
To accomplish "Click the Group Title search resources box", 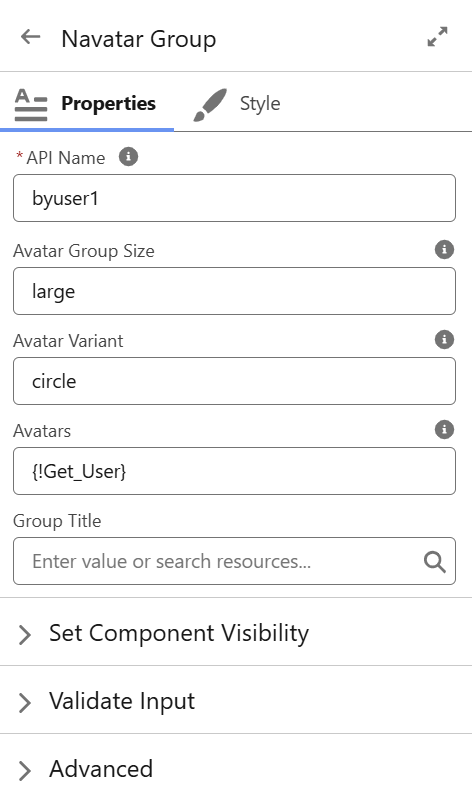I will click(234, 561).
